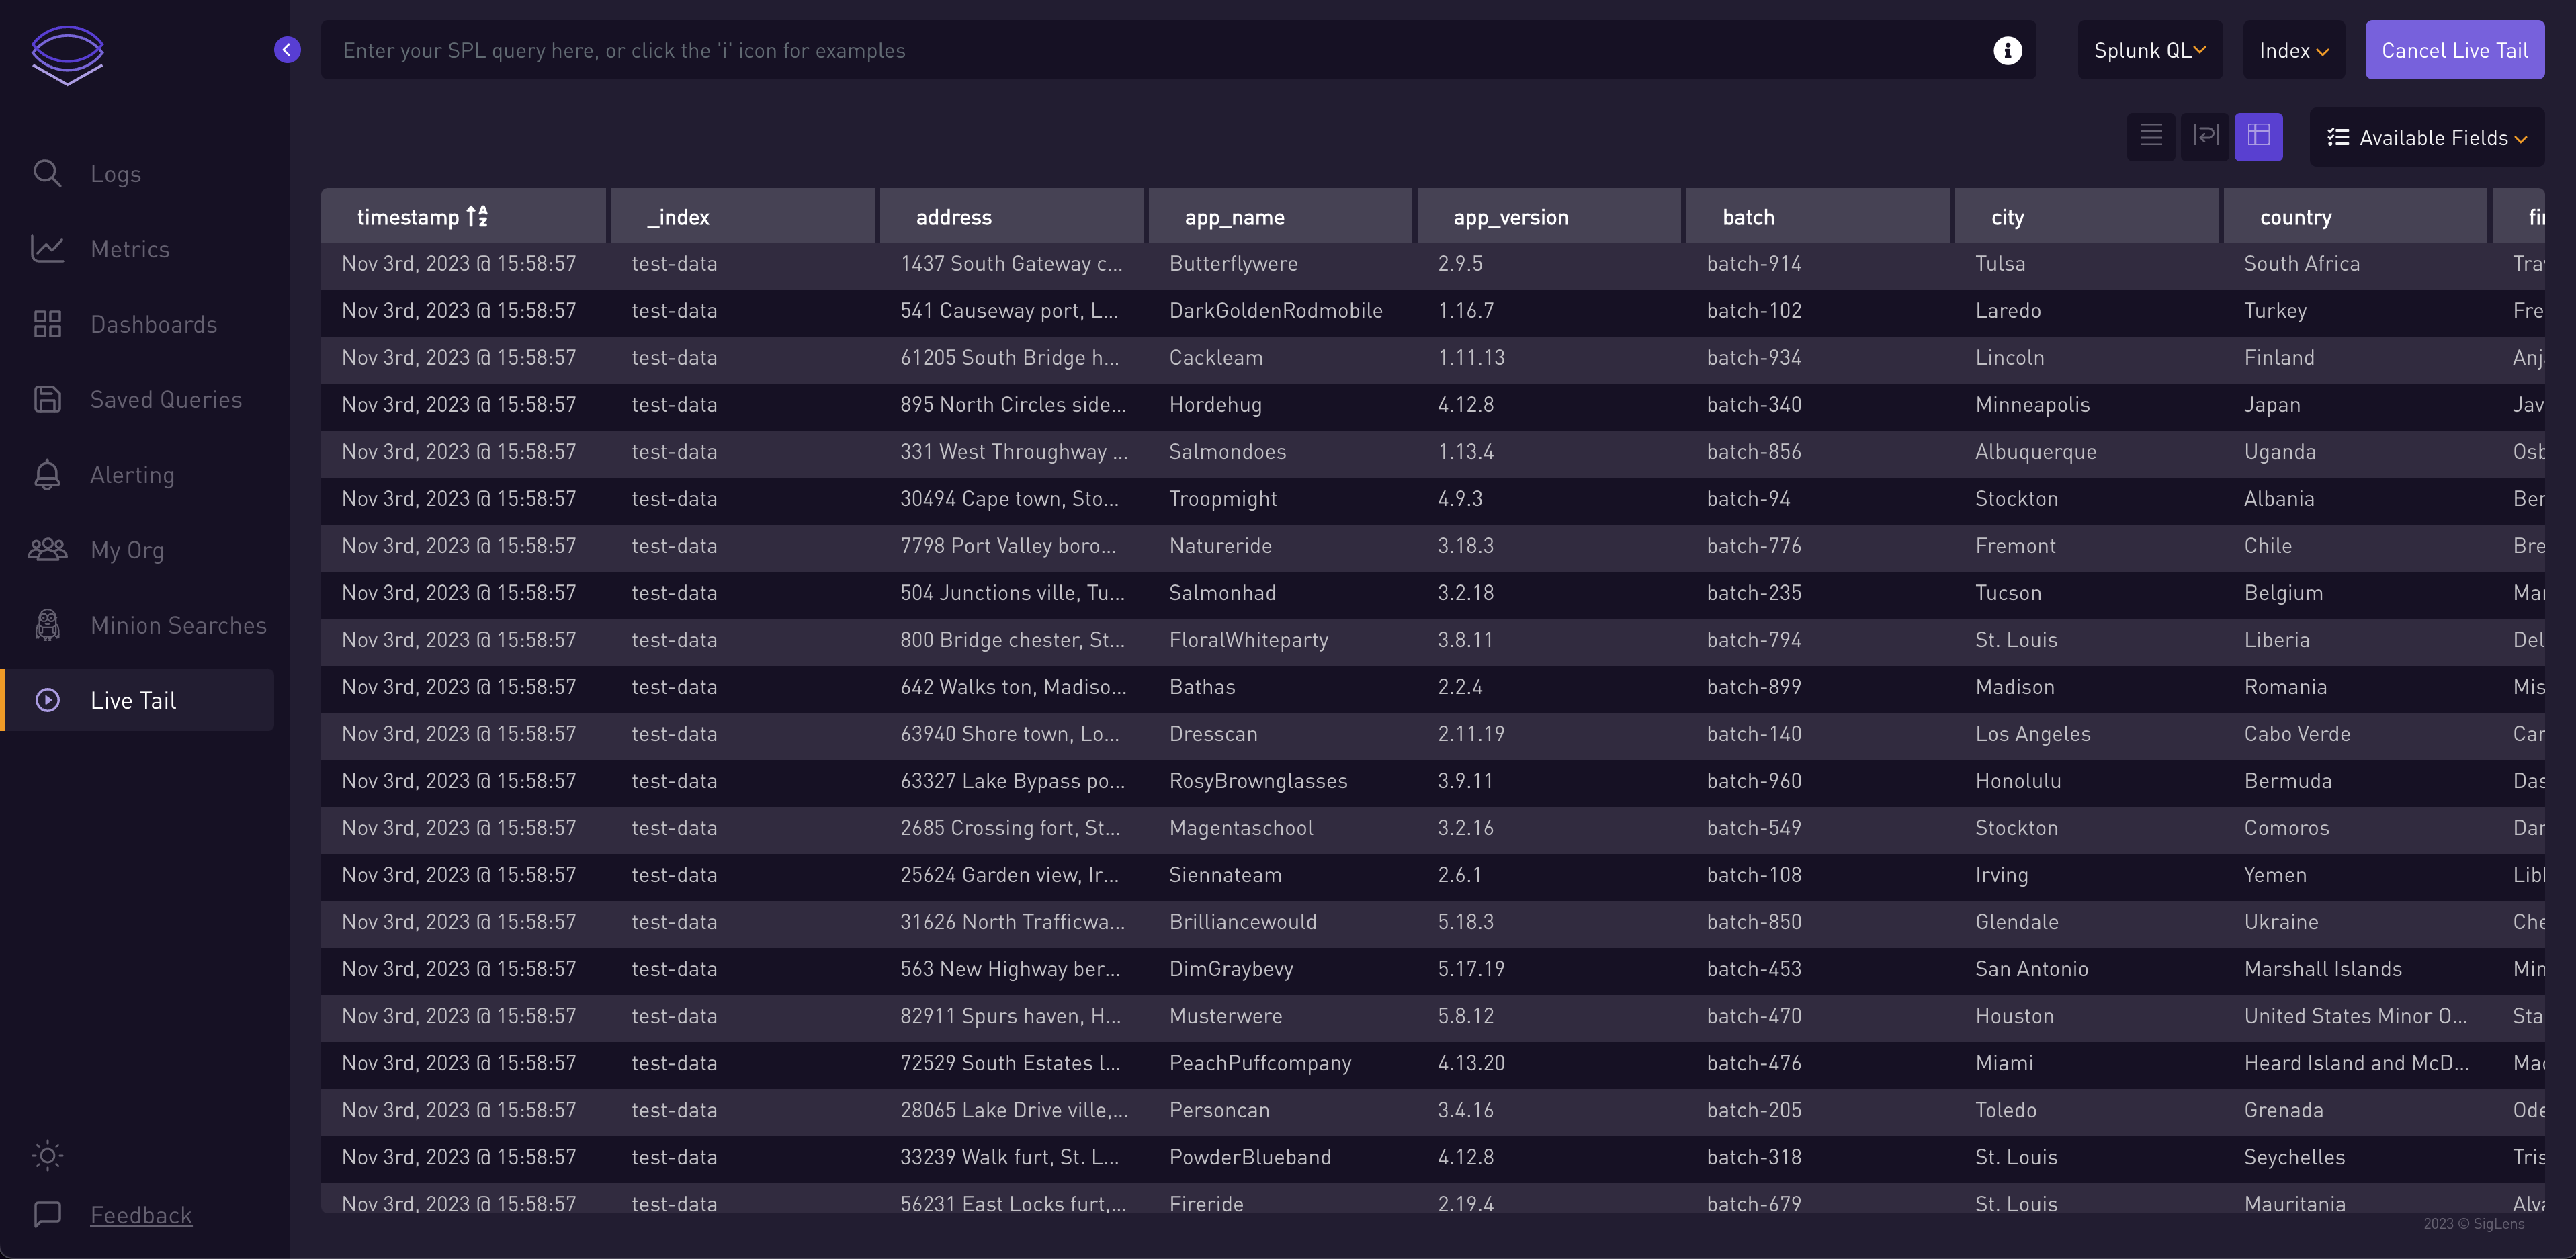The height and width of the screenshot is (1259, 2576).
Task: Go to Dashboards in the sidebar
Action: click(153, 324)
